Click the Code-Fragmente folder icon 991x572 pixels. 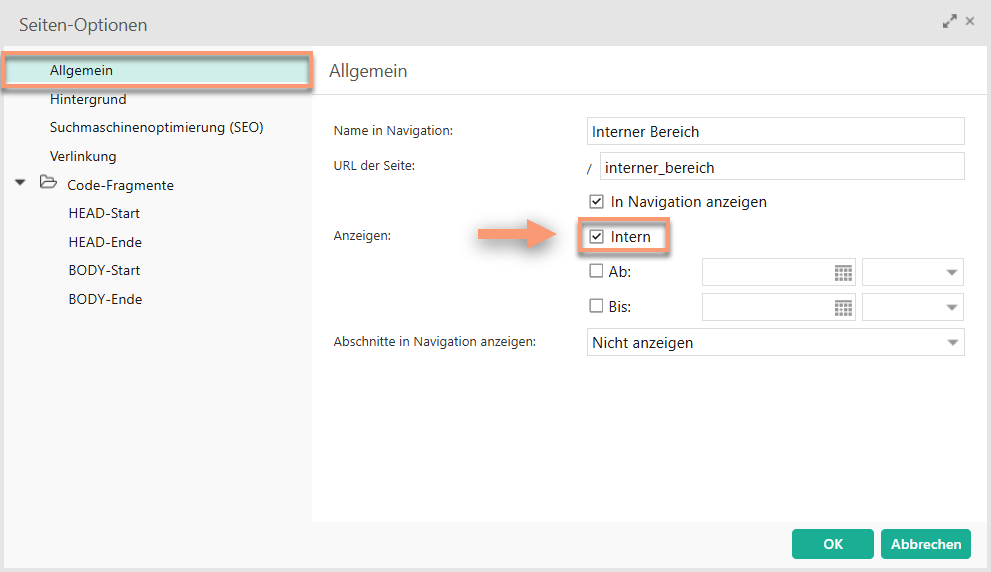48,183
